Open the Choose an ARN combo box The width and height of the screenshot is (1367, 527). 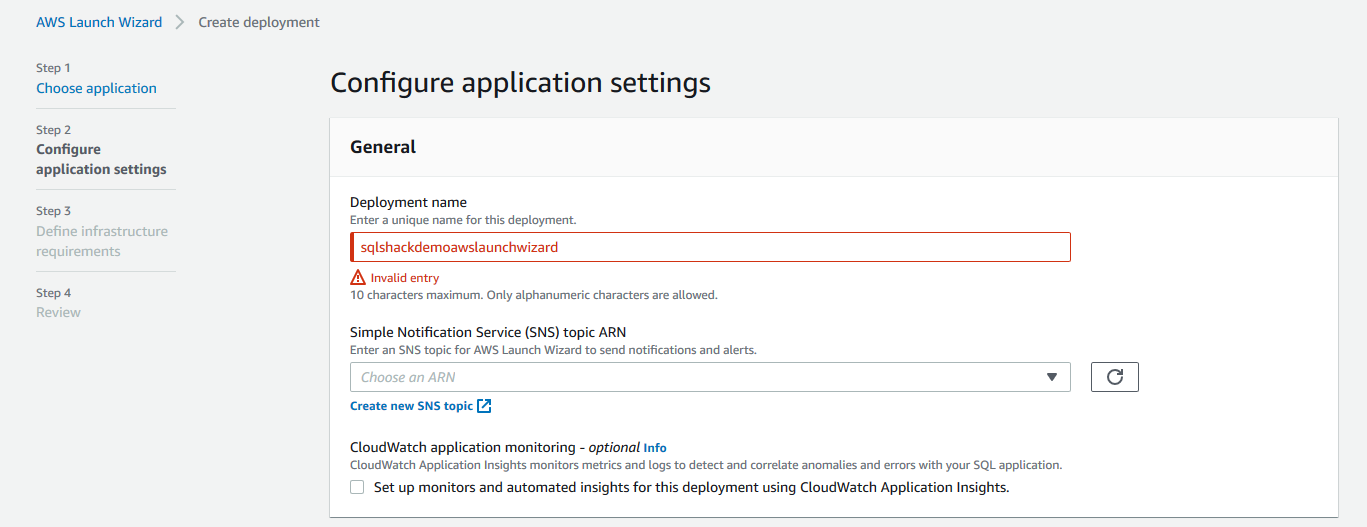[x=700, y=377]
